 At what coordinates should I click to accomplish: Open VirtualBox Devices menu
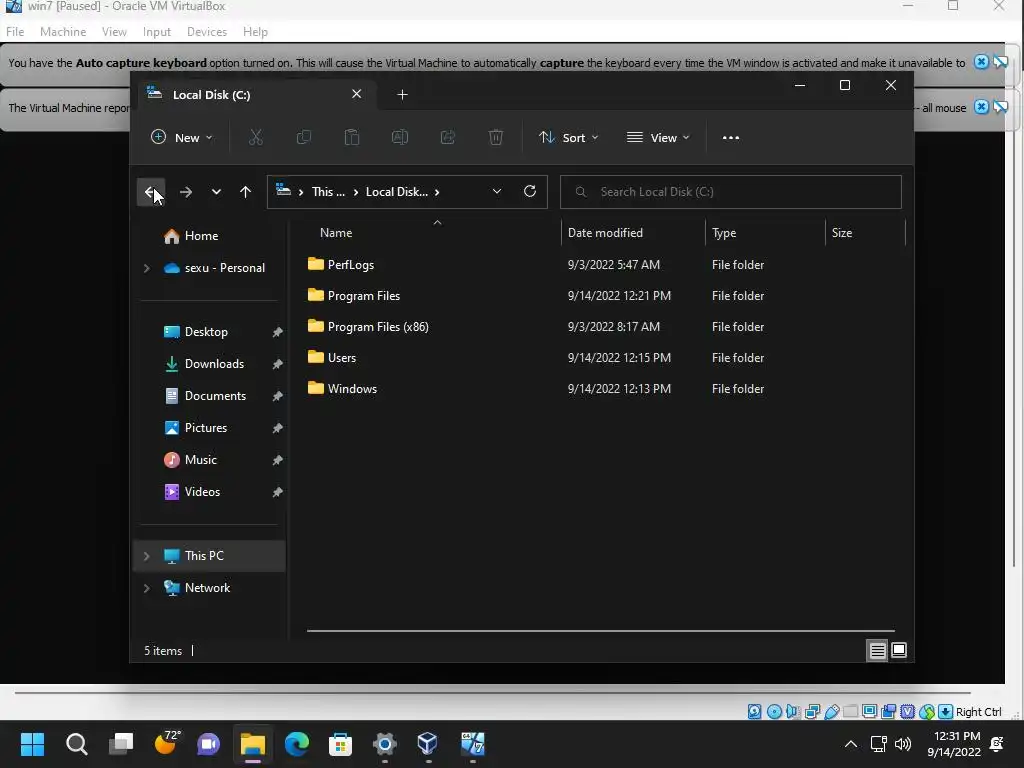click(207, 31)
